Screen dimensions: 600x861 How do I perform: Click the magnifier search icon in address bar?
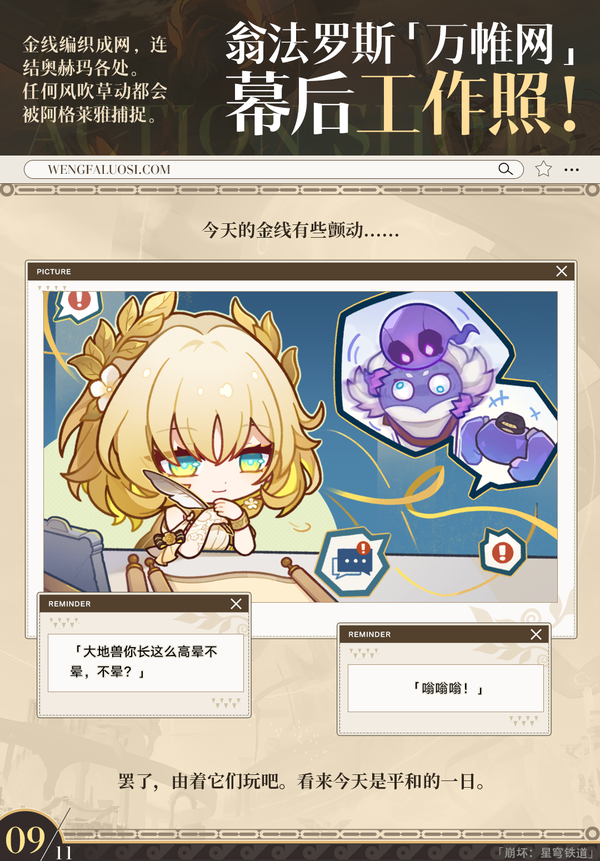click(506, 169)
